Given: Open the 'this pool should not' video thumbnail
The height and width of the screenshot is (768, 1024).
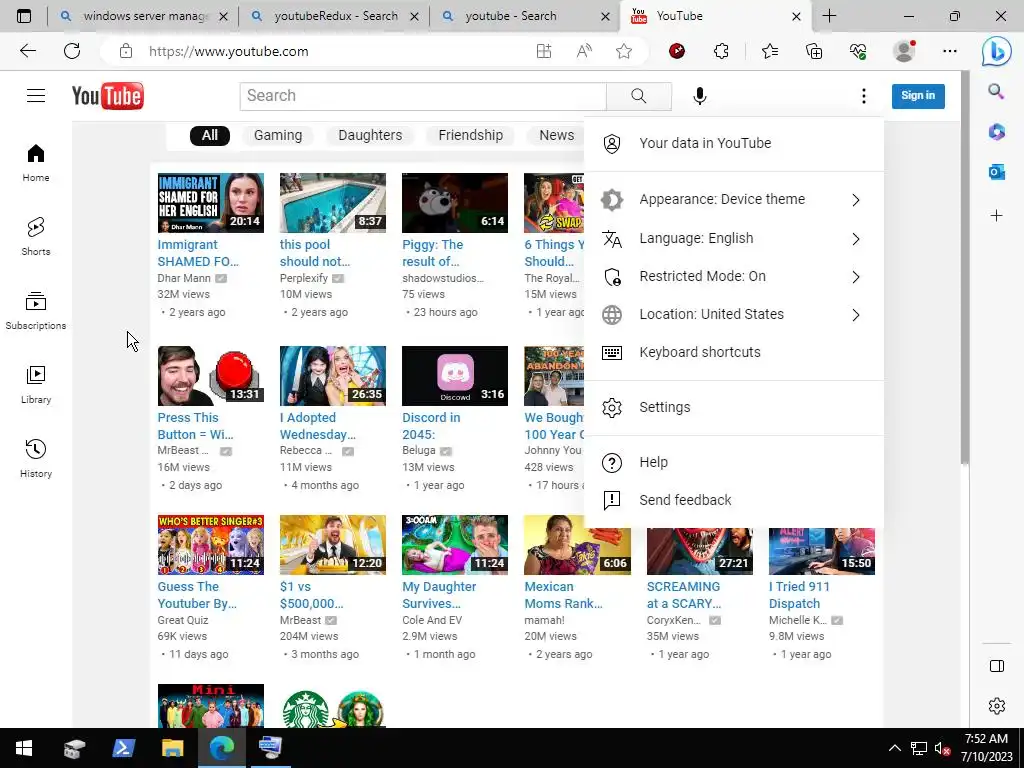Looking at the screenshot, I should tap(333, 202).
